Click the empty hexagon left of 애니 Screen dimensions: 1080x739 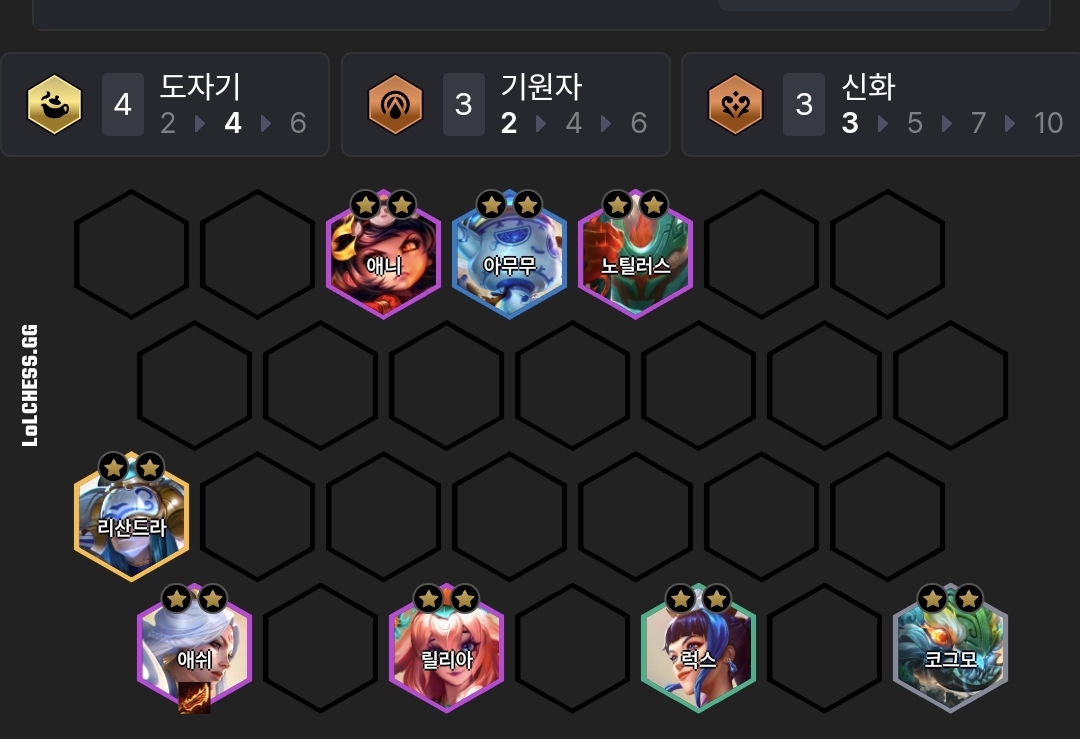click(257, 254)
